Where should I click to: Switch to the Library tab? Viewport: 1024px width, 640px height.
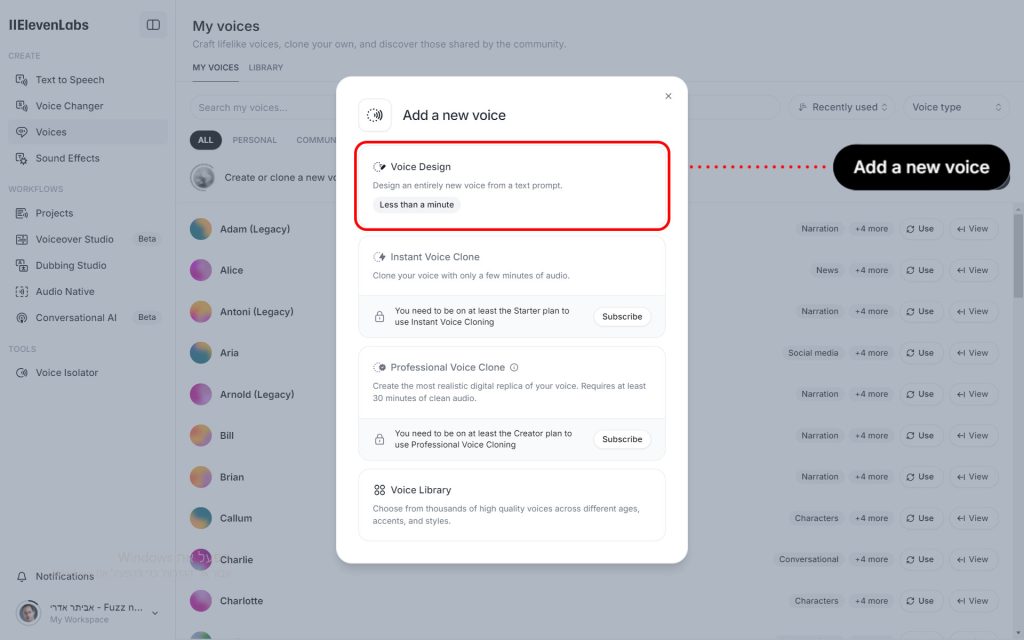click(x=266, y=68)
